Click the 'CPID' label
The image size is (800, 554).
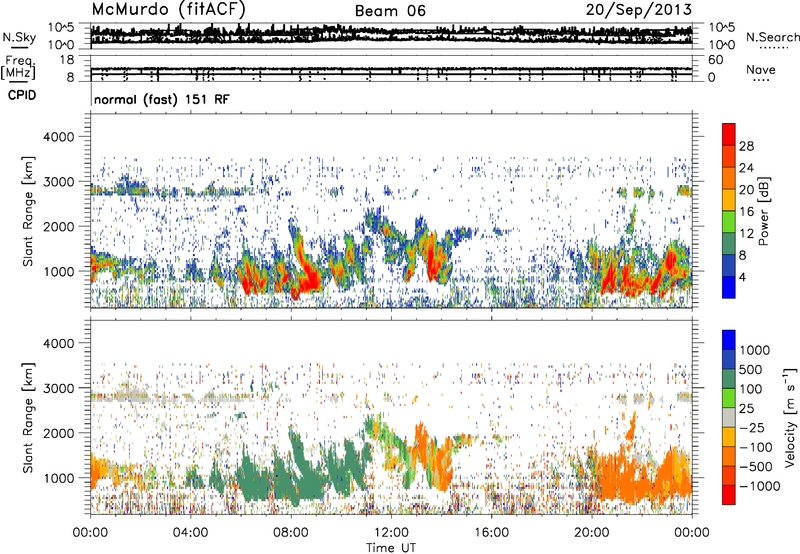pyautogui.click(x=22, y=95)
